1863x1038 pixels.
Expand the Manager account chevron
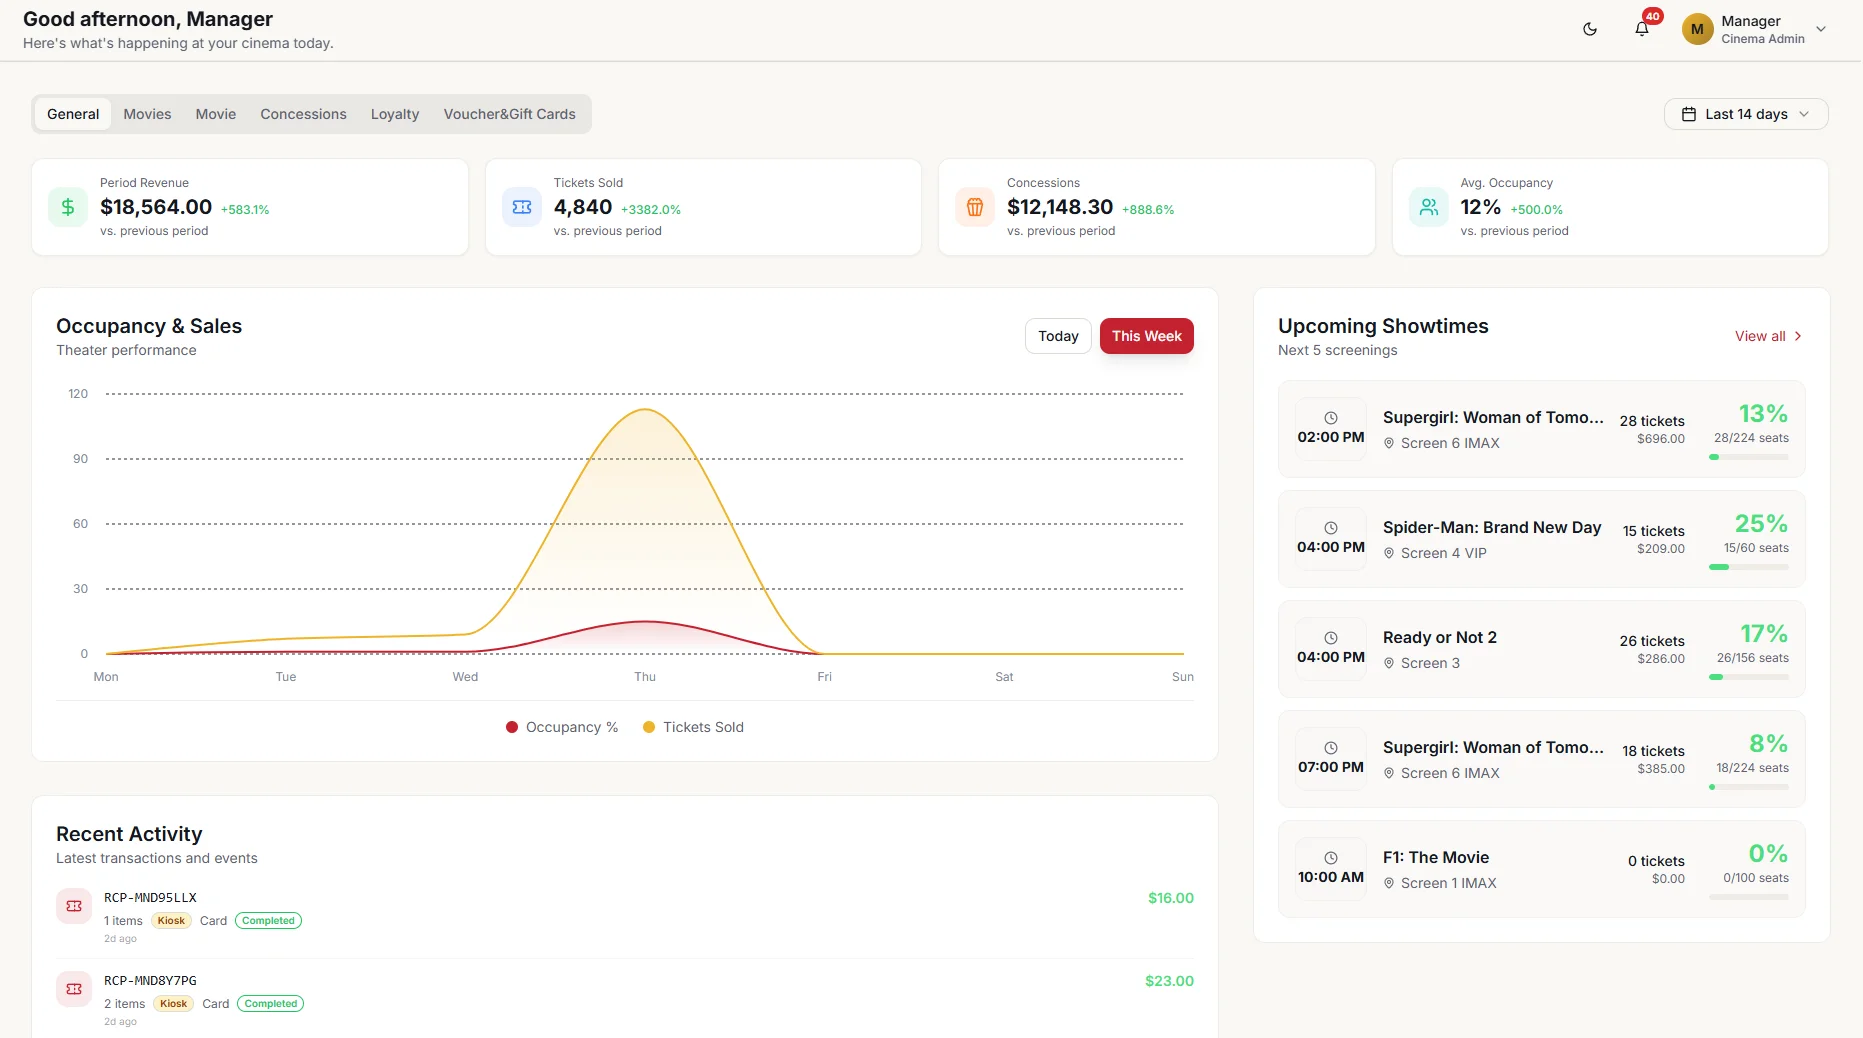1821,29
